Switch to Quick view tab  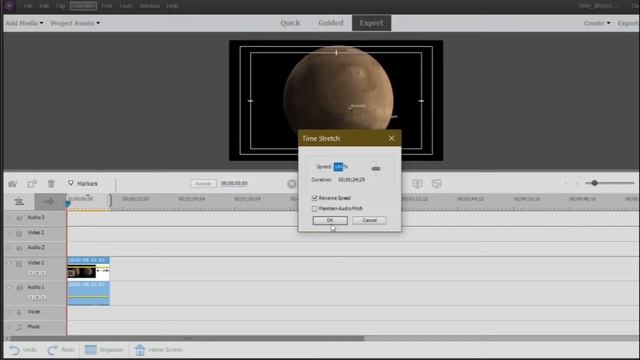(x=290, y=23)
